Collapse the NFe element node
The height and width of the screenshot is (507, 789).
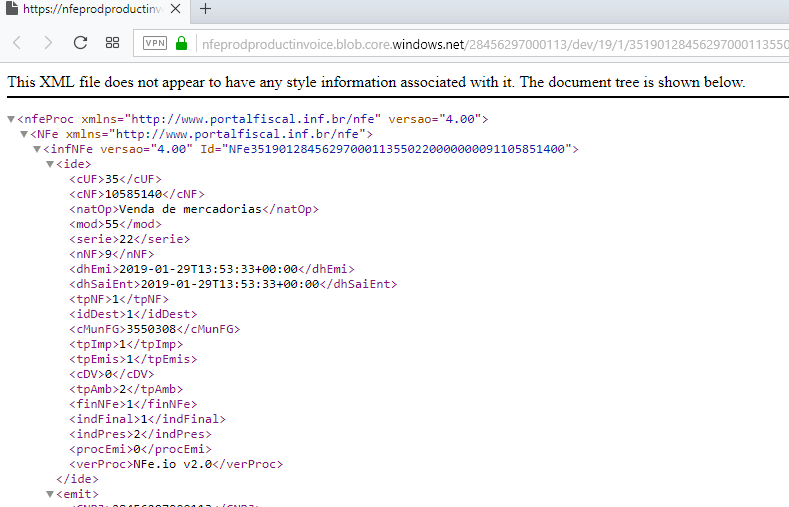coord(24,134)
